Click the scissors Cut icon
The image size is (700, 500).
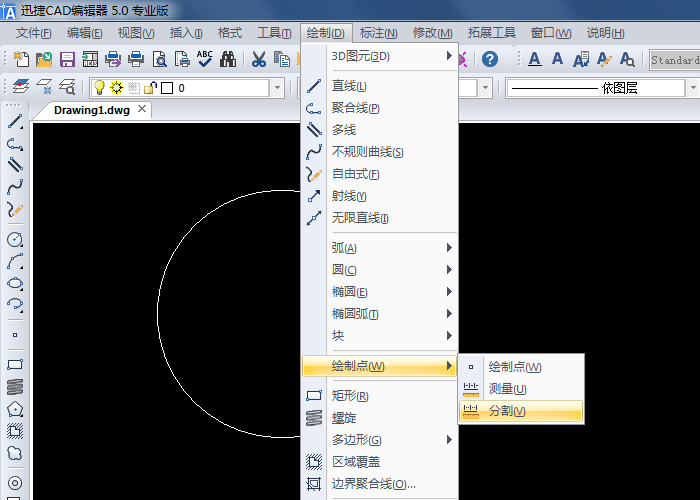258,59
